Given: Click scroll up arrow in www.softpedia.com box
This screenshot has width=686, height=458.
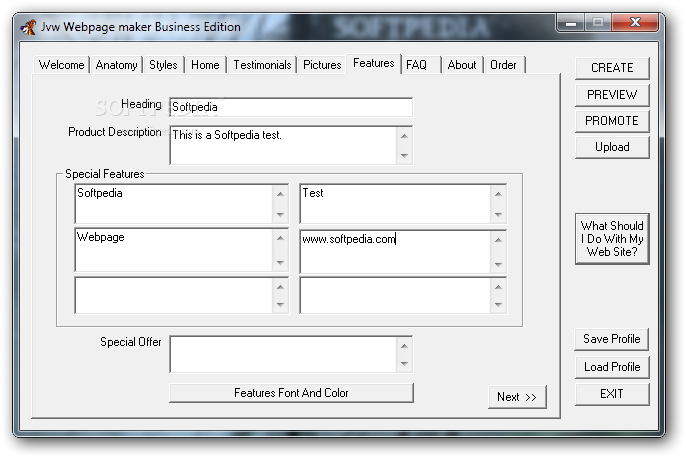Looking at the screenshot, I should click(x=498, y=241).
